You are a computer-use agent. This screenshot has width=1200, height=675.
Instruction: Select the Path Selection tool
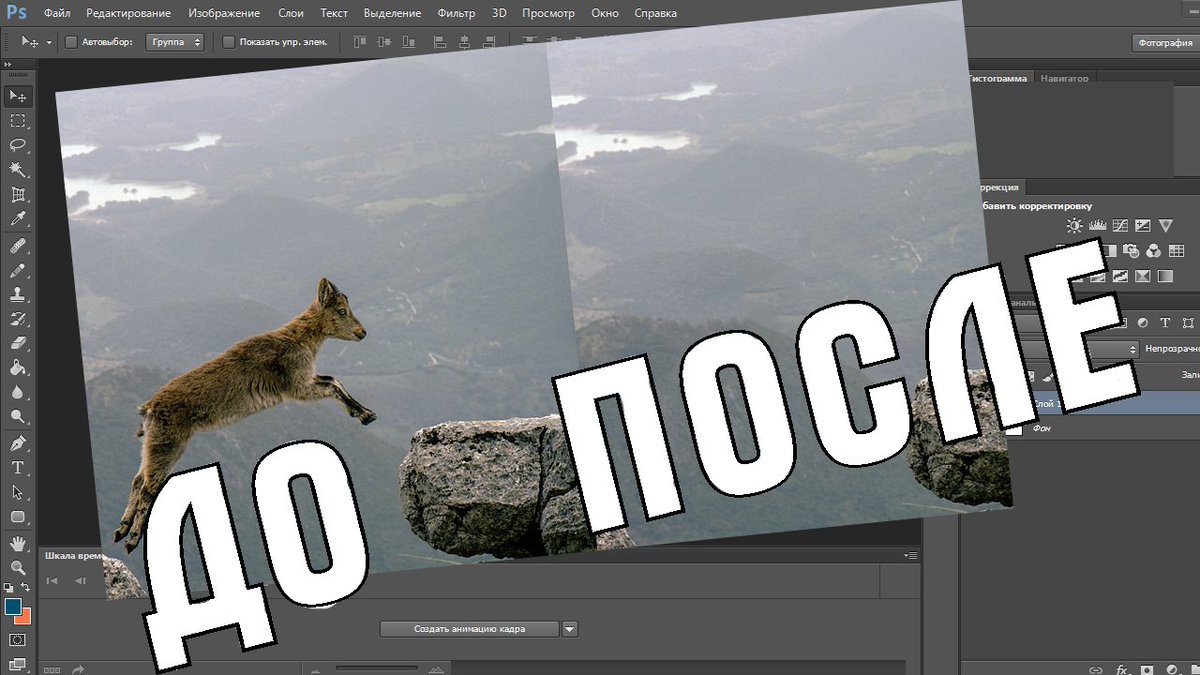coord(18,492)
